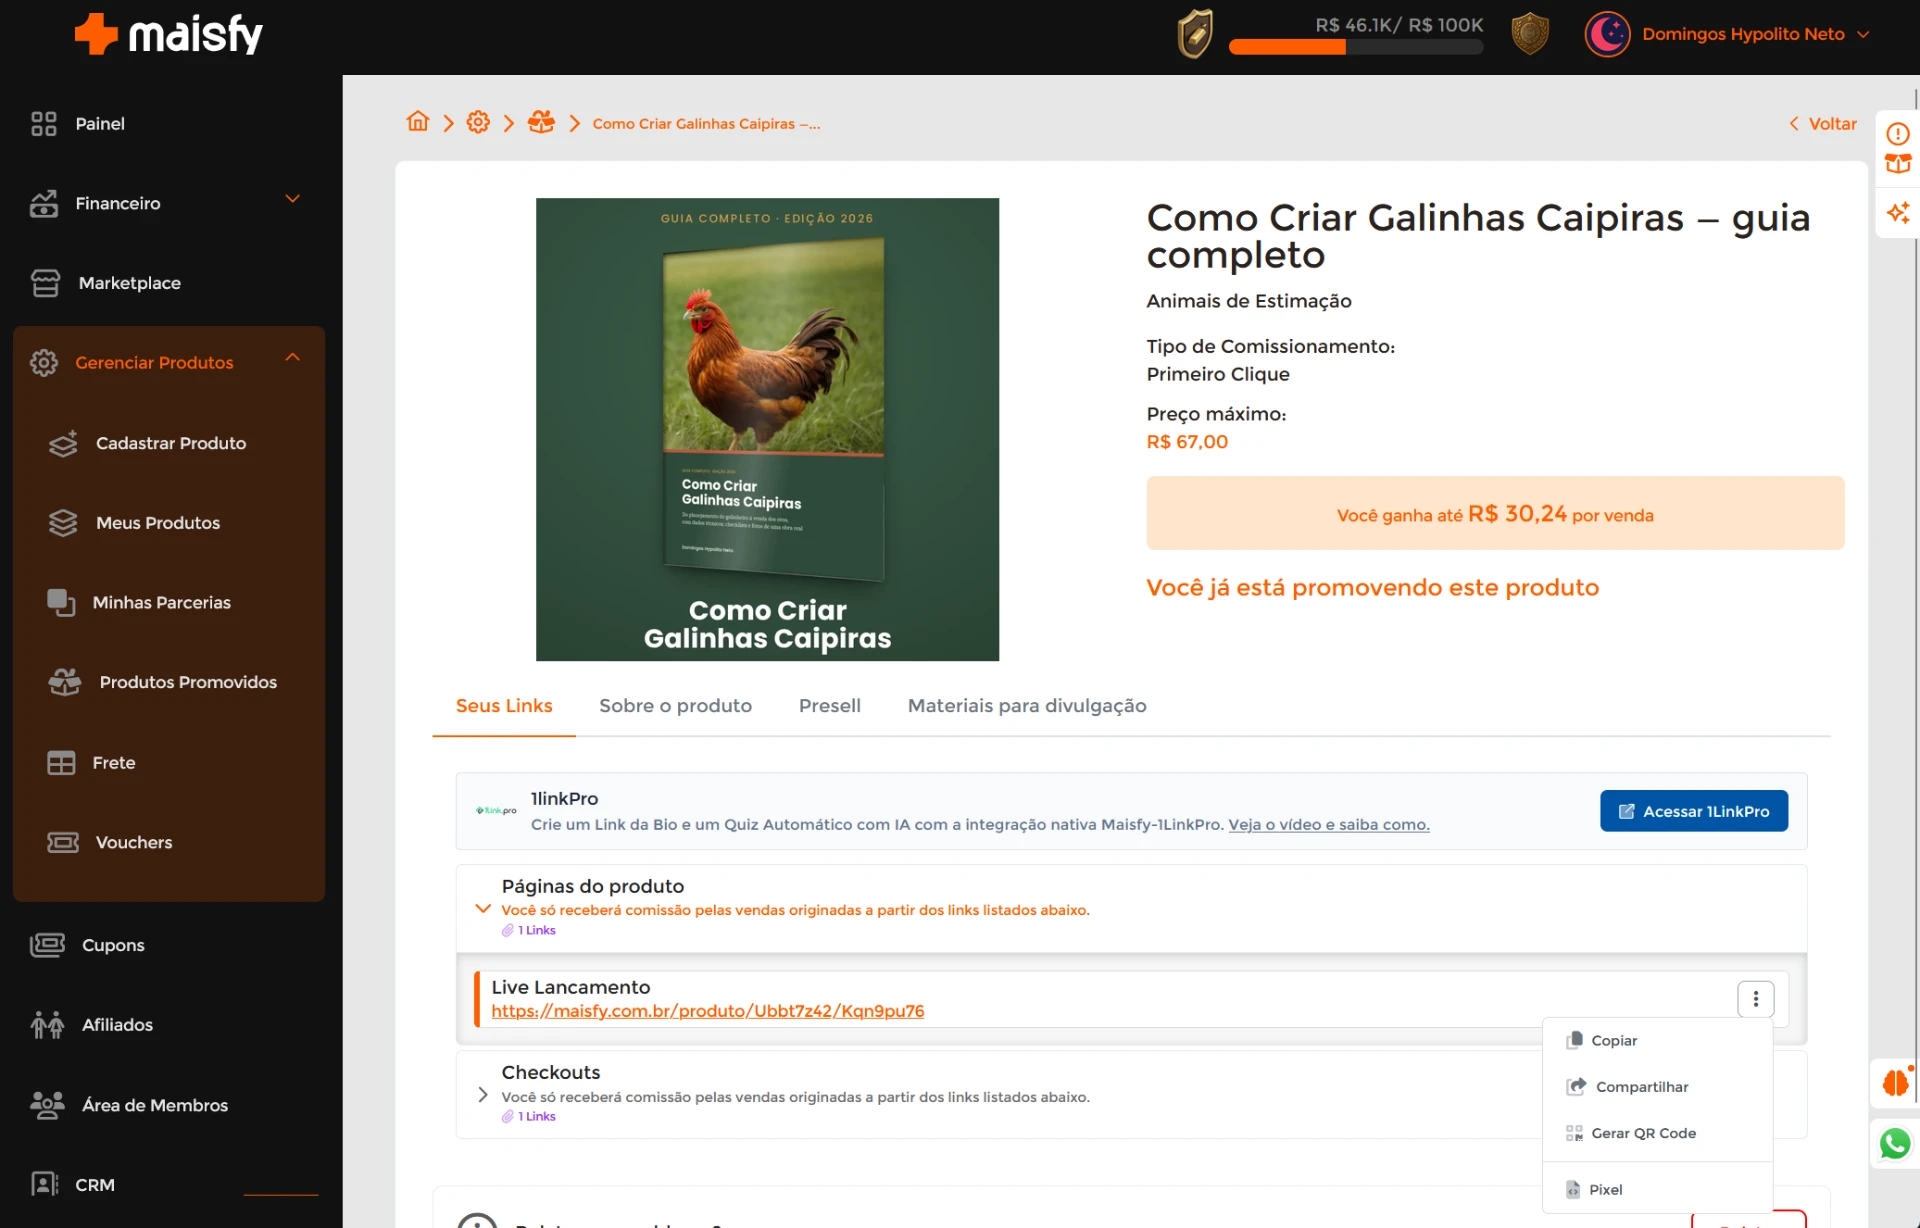Click the home breadcrumb icon

(418, 122)
